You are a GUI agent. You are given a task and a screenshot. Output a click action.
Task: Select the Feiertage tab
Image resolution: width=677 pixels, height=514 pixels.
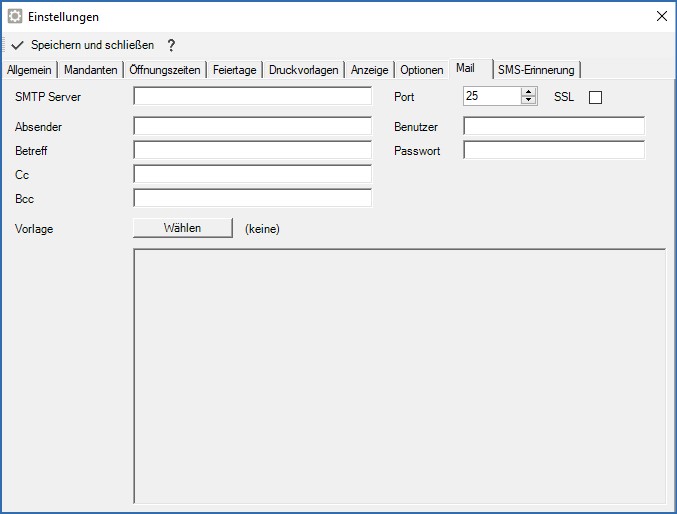(235, 70)
